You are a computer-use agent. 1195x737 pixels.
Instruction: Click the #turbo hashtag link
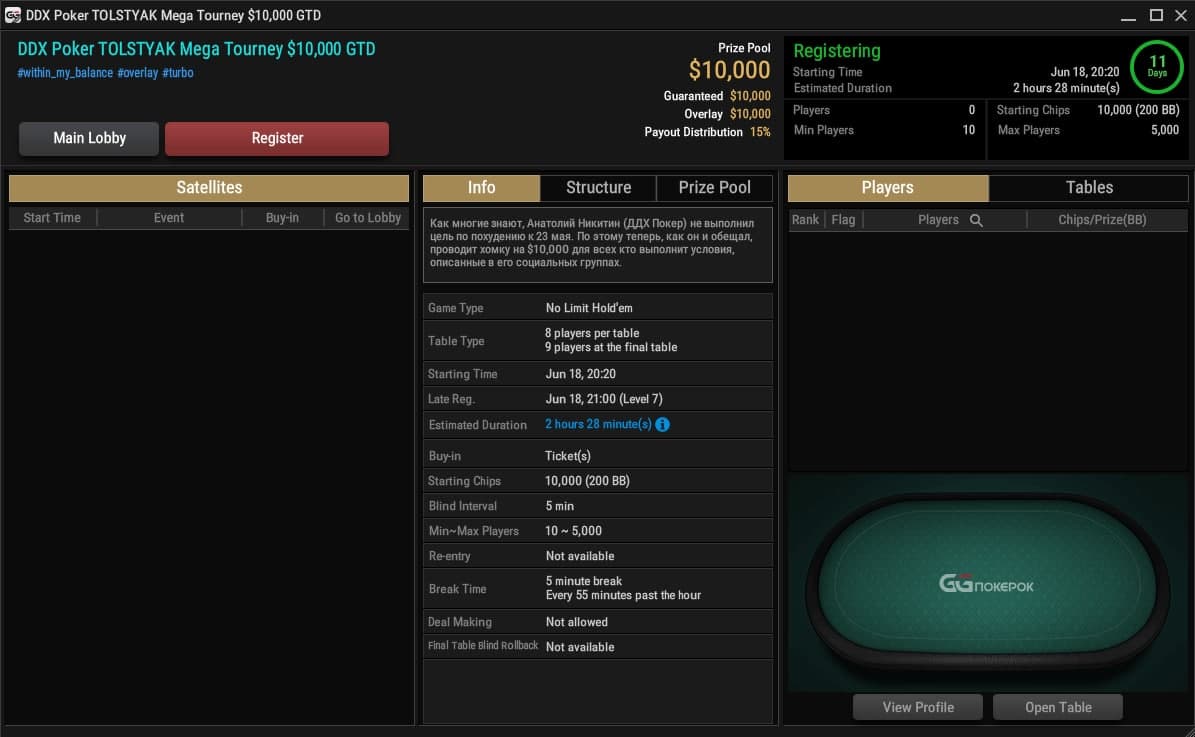coord(178,73)
